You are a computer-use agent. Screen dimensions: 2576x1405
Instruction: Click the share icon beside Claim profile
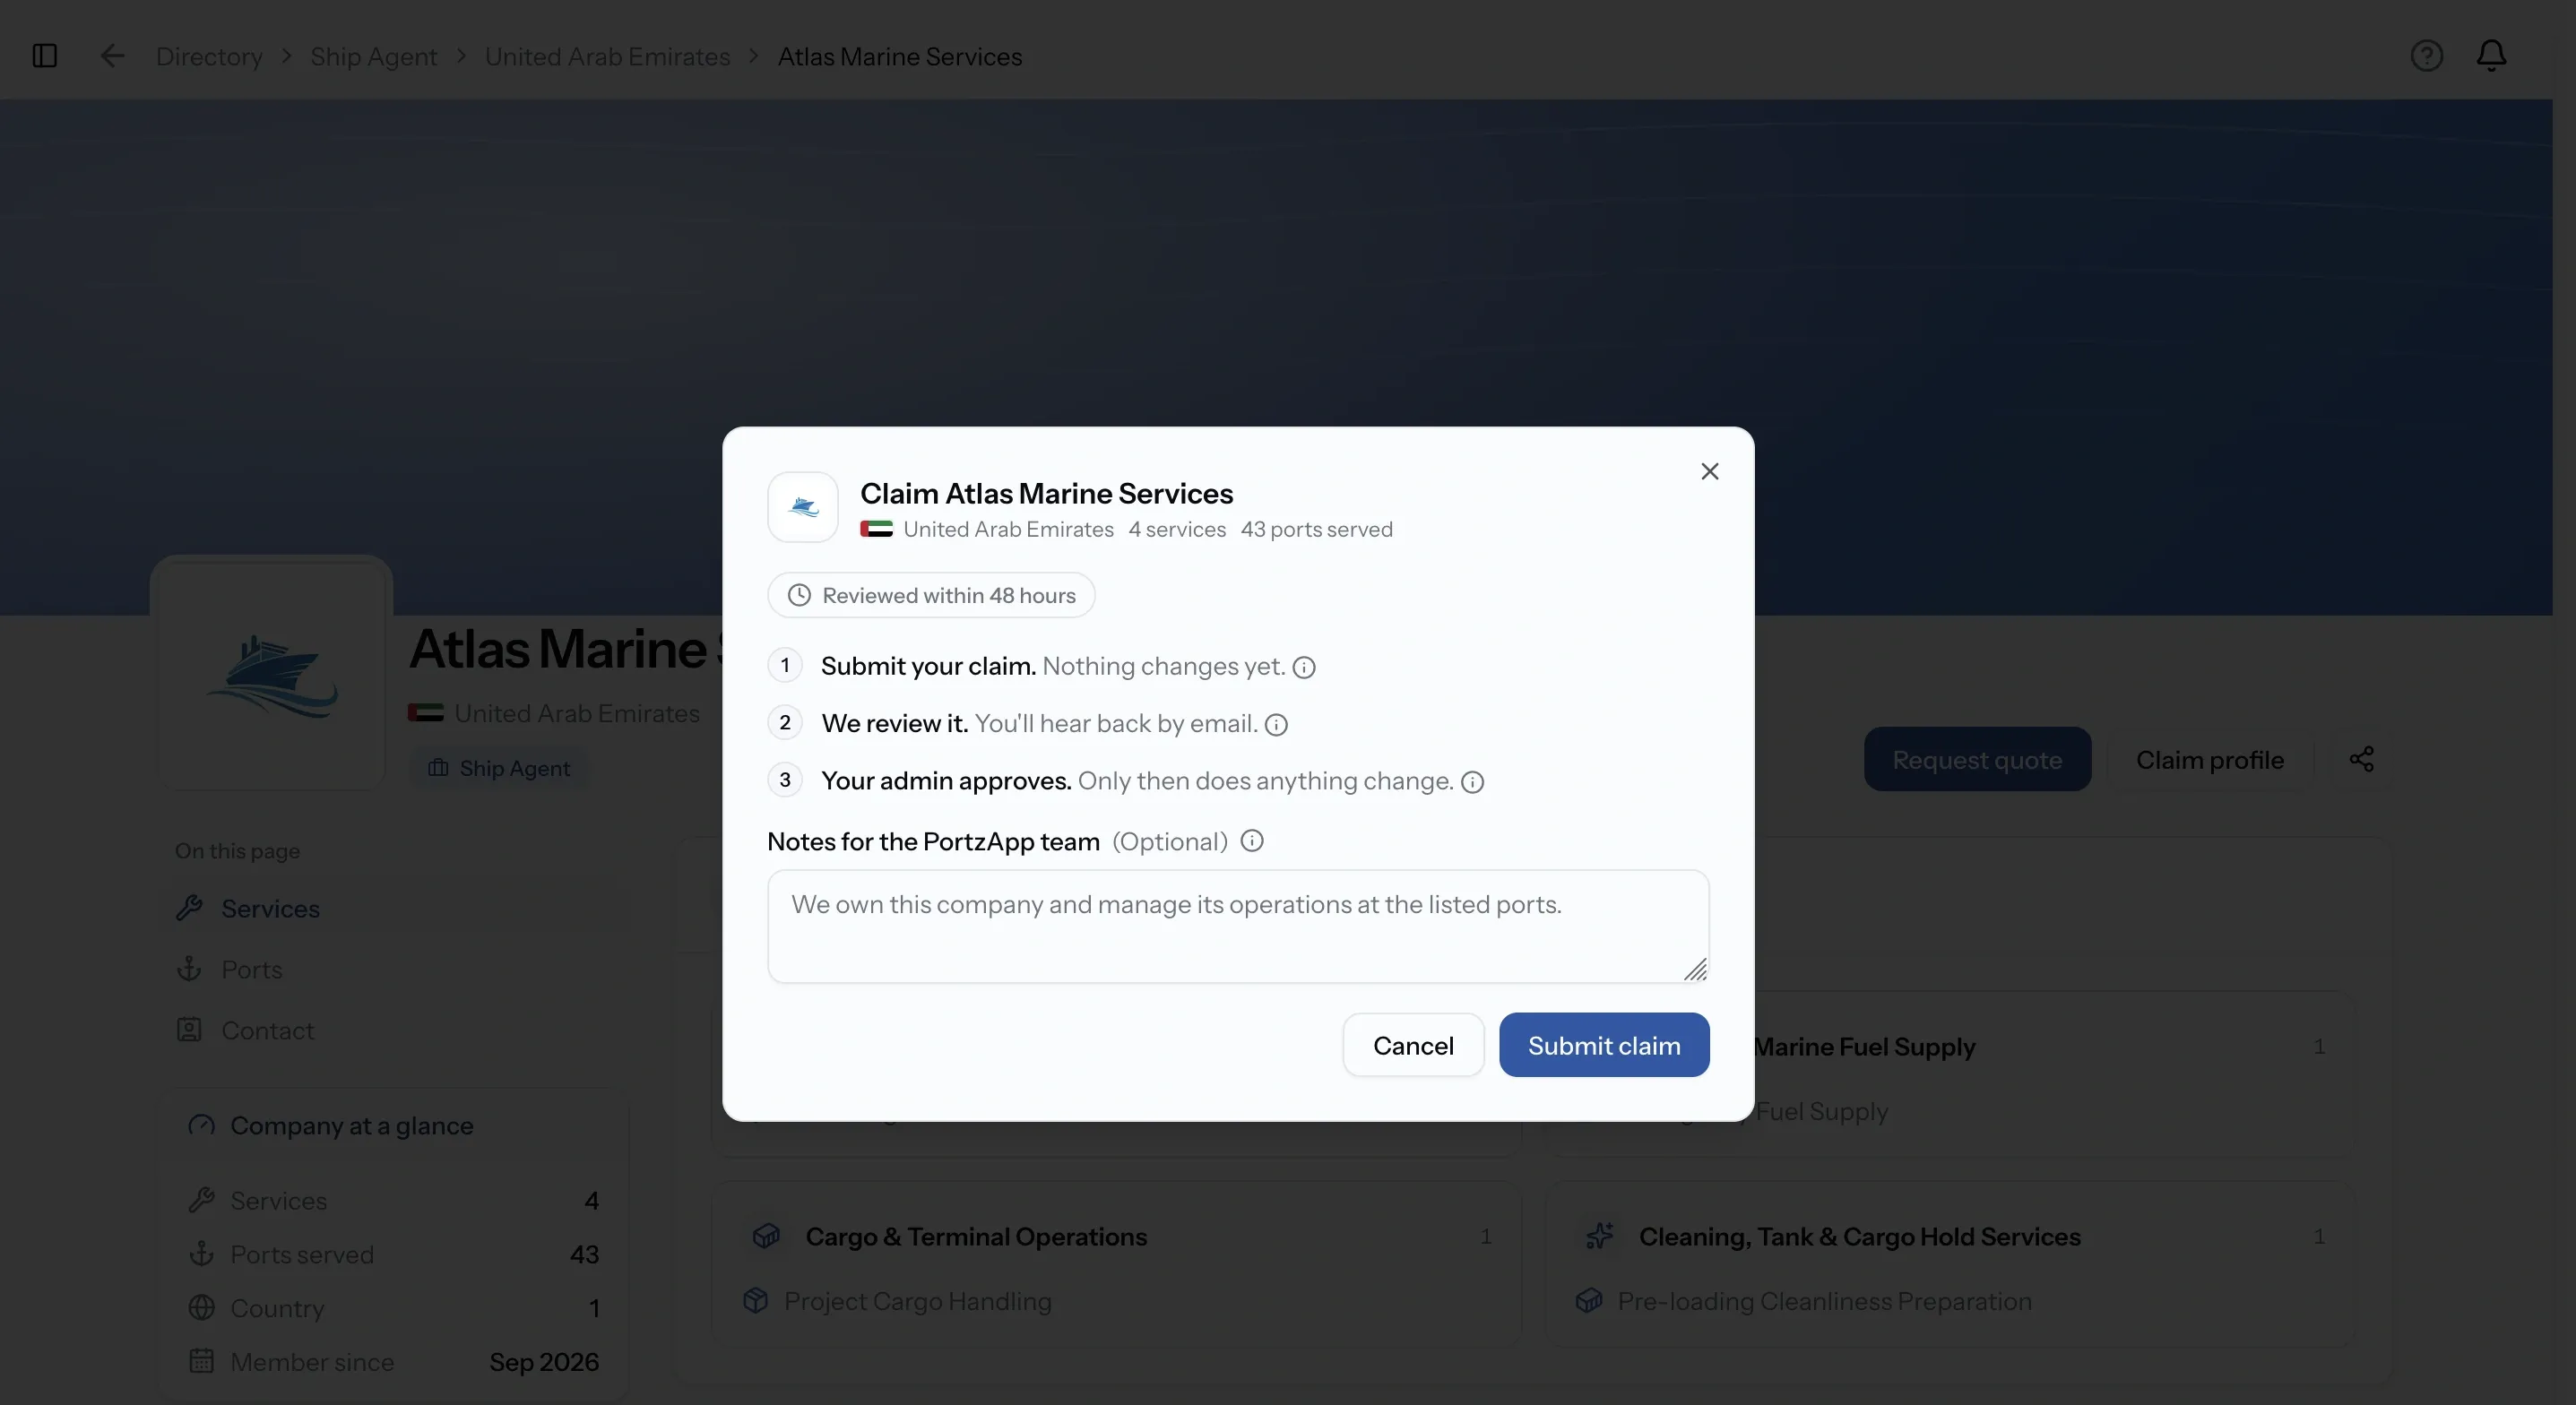tap(2361, 759)
